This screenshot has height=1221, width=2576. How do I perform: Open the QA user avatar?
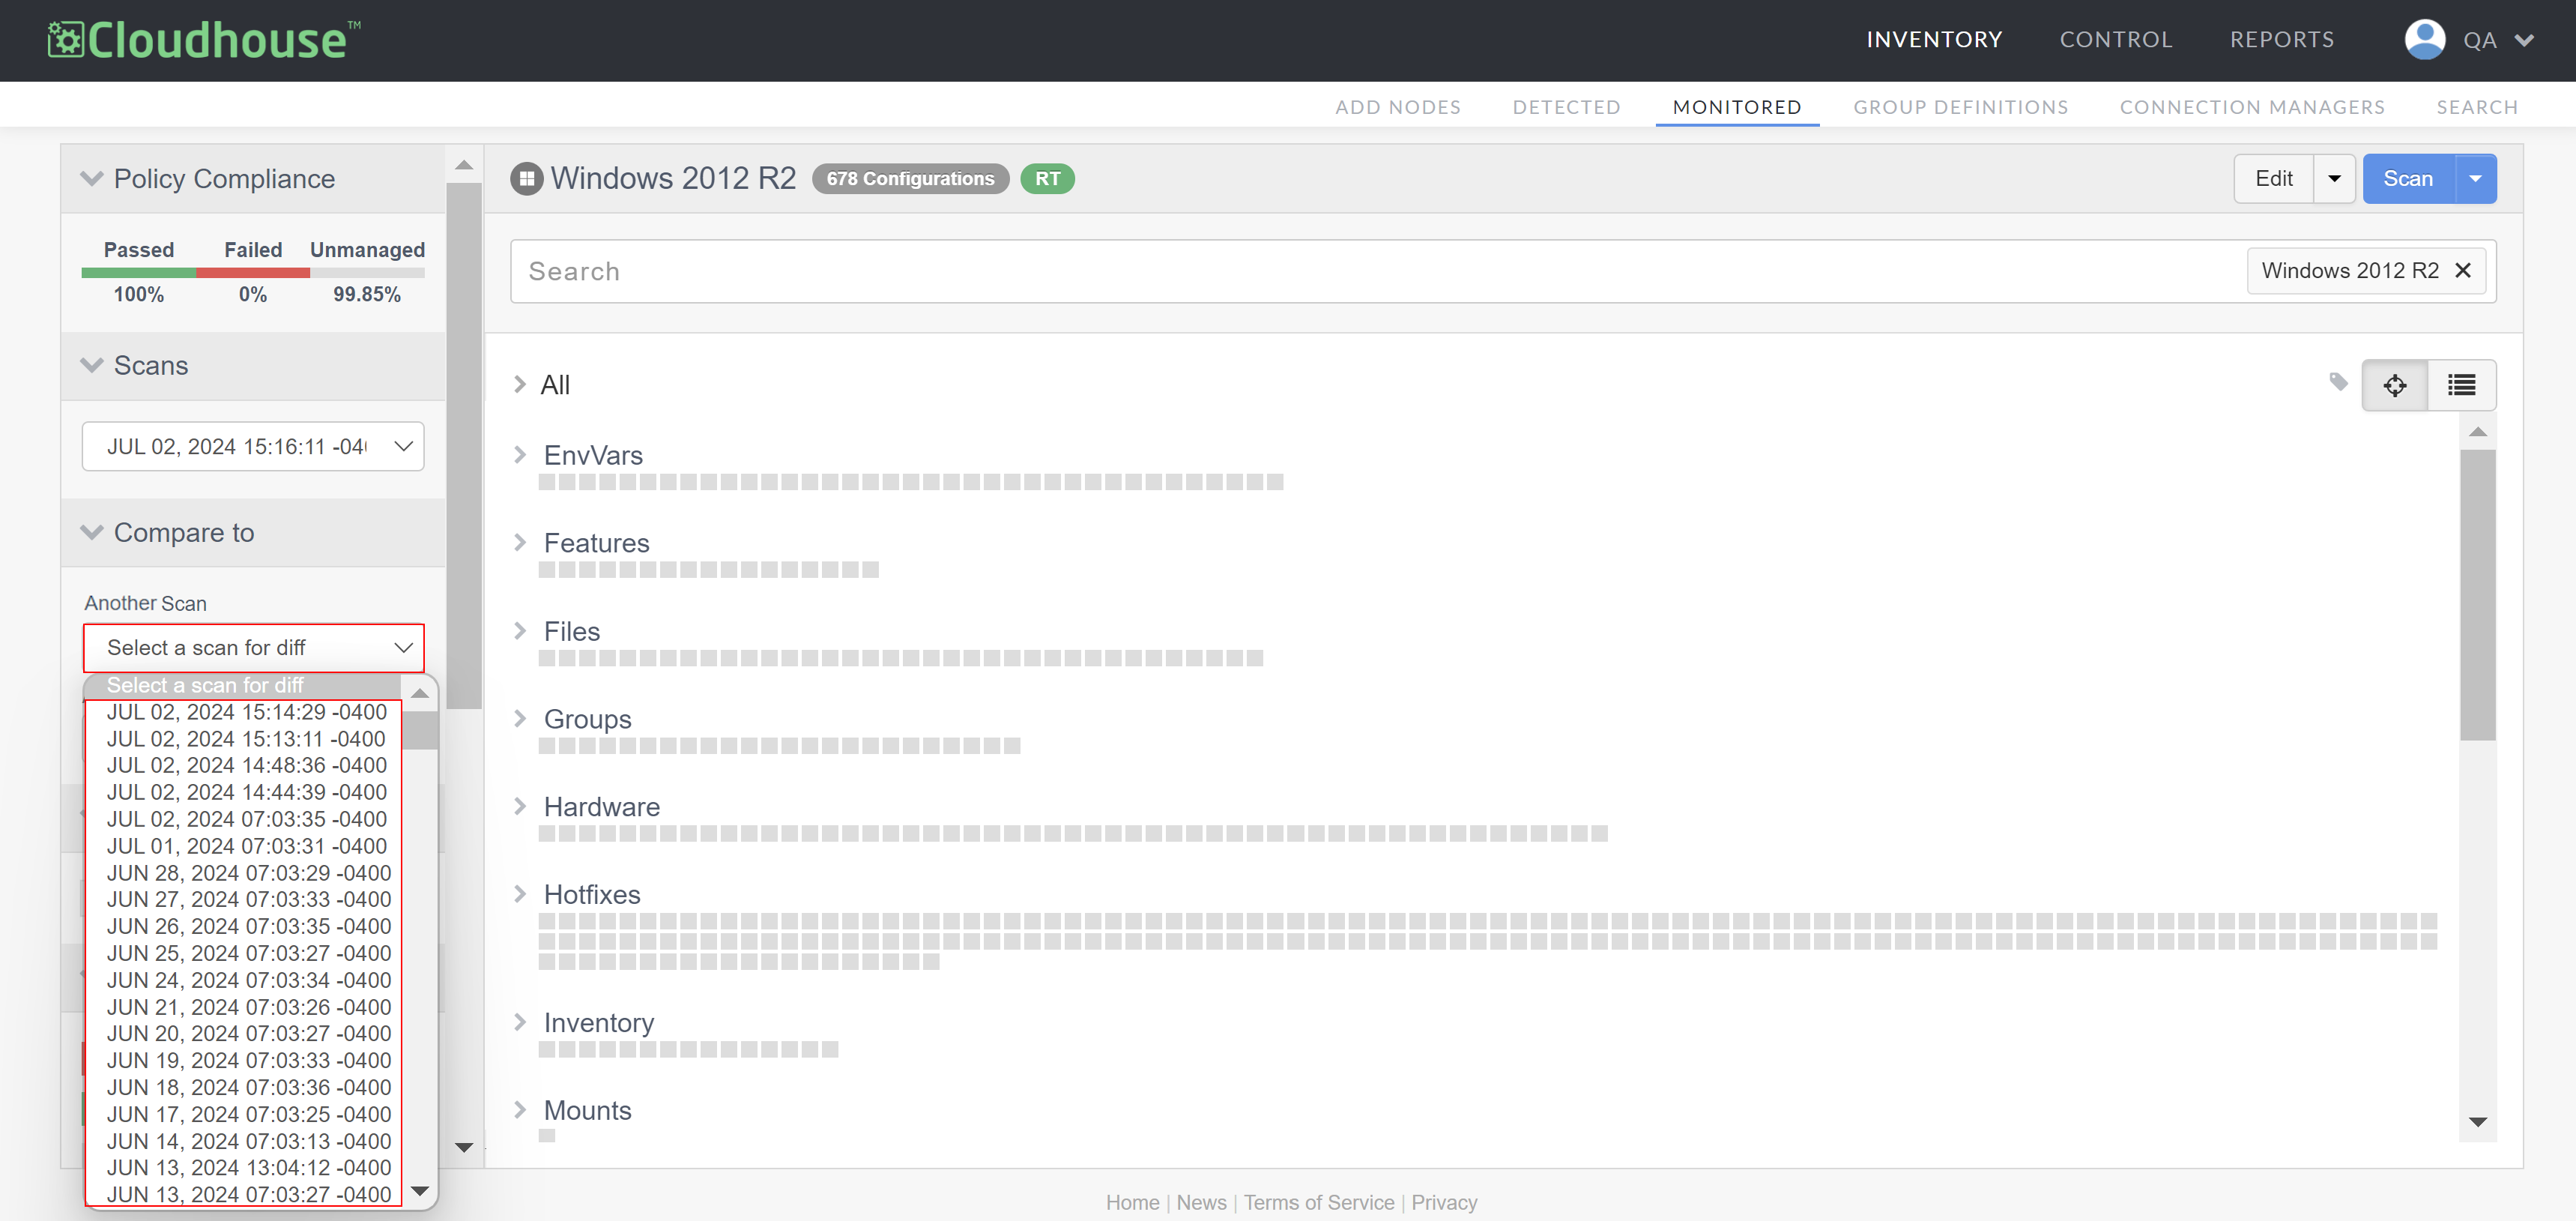(x=2424, y=40)
